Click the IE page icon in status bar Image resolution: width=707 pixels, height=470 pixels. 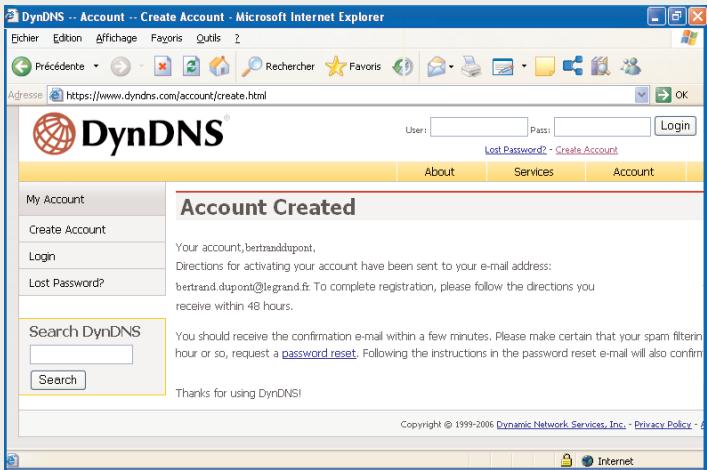[x=12, y=461]
